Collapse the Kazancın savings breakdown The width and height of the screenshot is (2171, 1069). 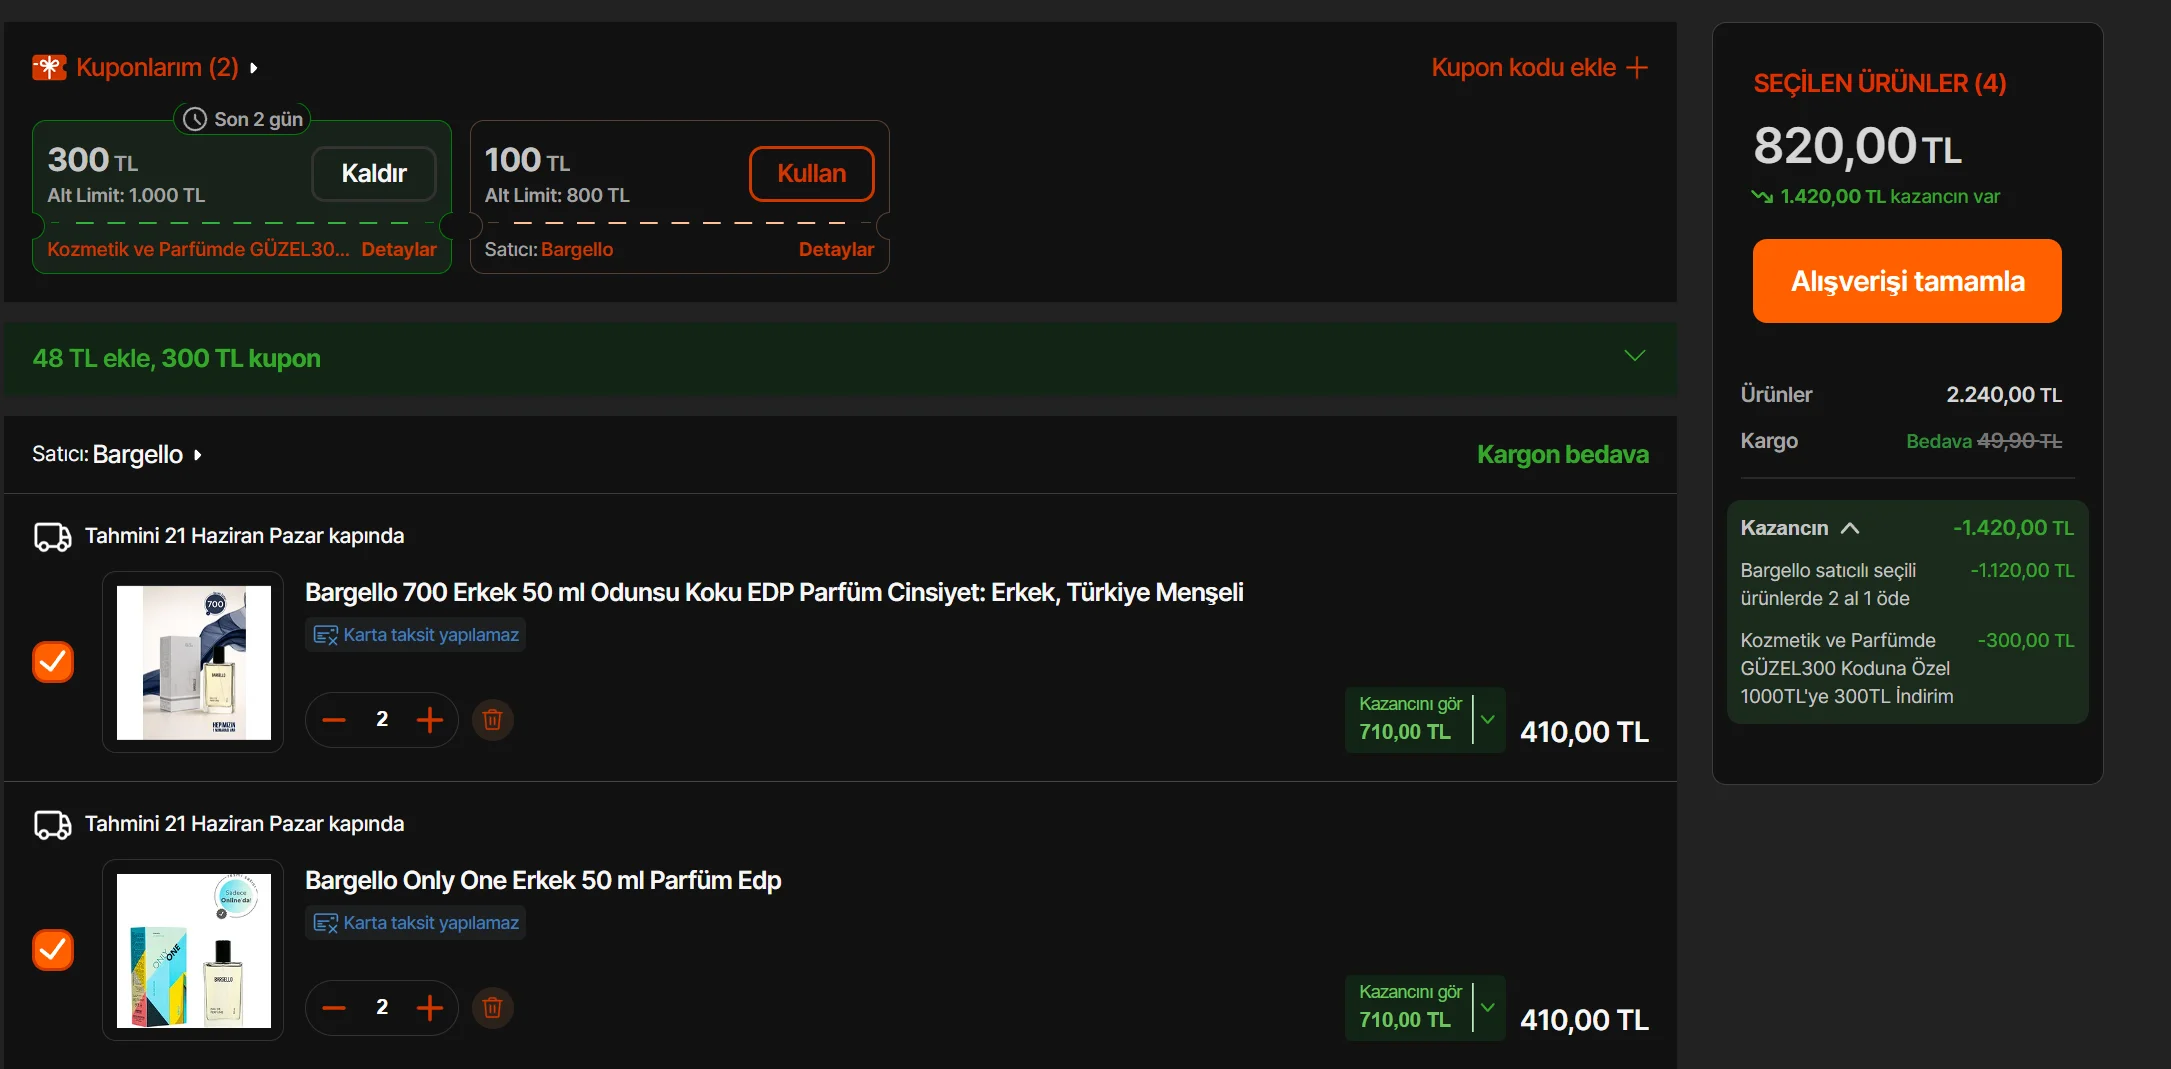pyautogui.click(x=1850, y=528)
